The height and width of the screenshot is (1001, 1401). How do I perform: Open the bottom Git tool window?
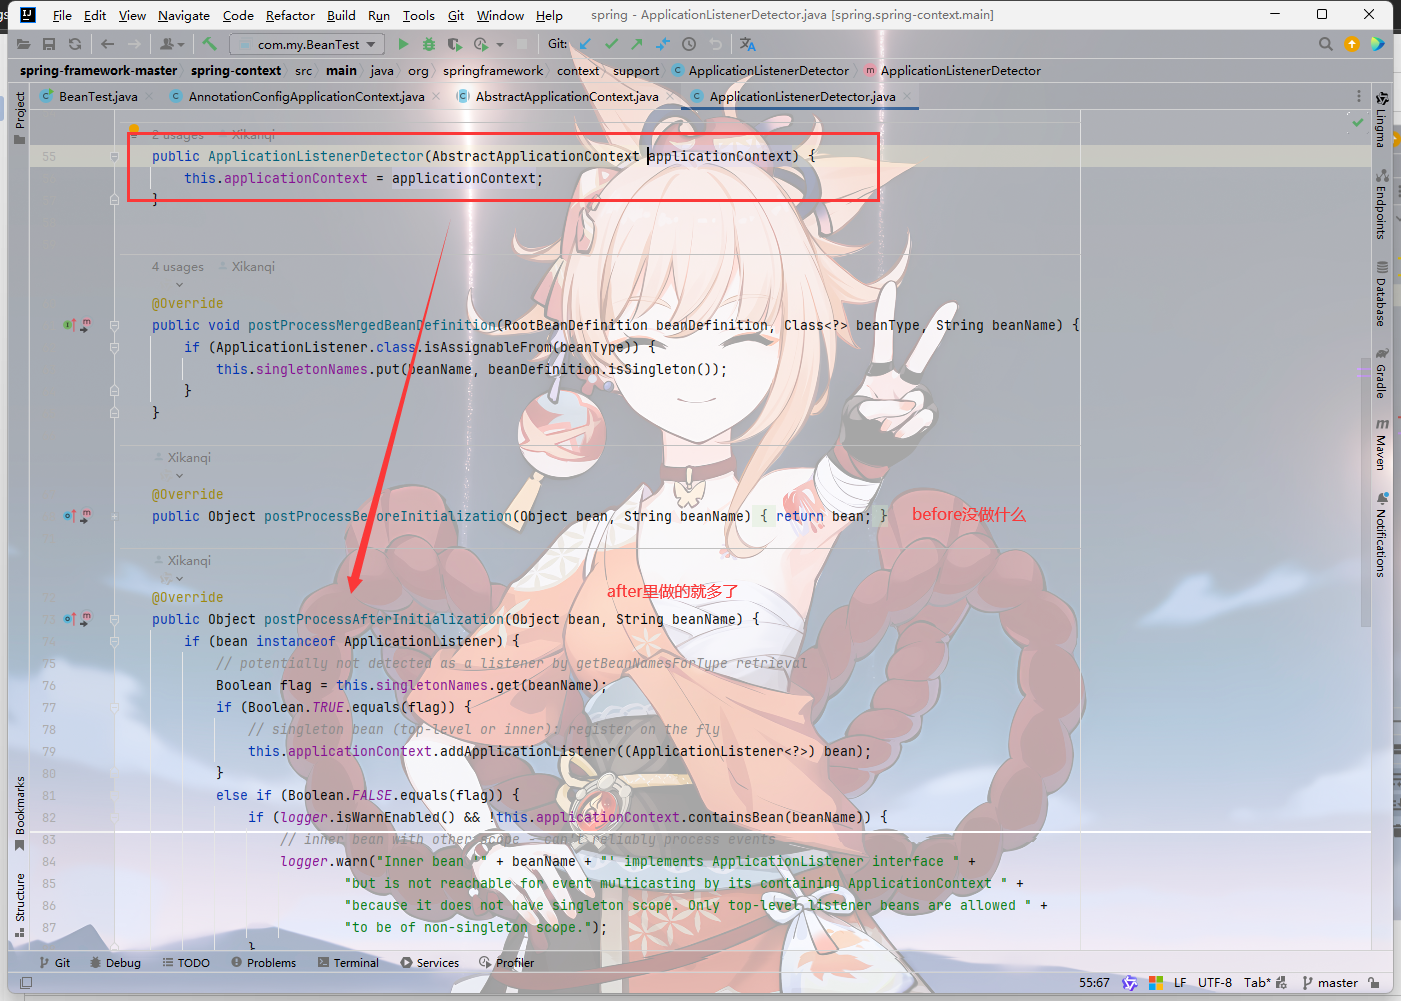point(54,962)
